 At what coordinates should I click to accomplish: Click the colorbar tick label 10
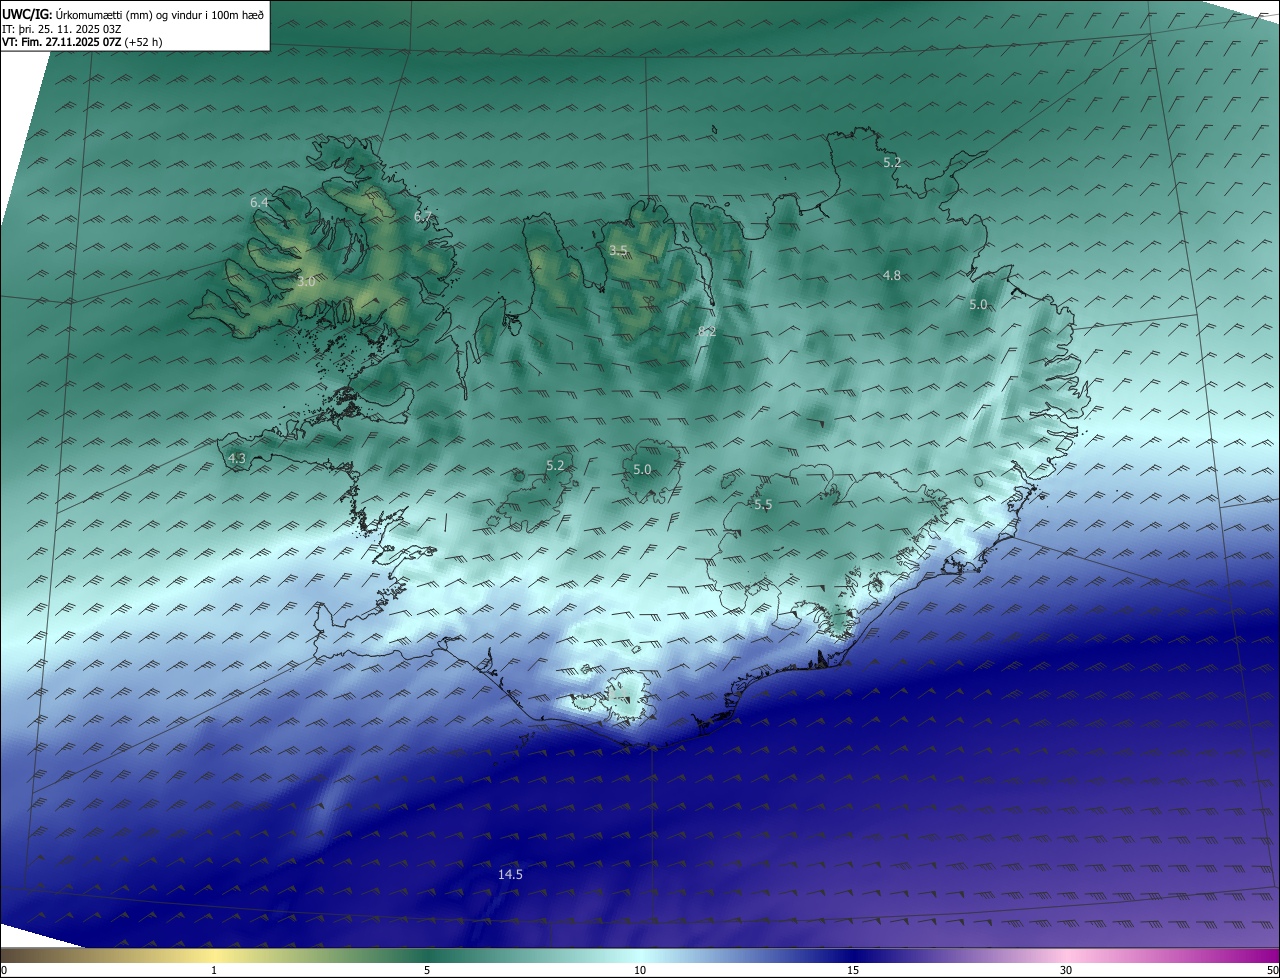click(x=640, y=970)
